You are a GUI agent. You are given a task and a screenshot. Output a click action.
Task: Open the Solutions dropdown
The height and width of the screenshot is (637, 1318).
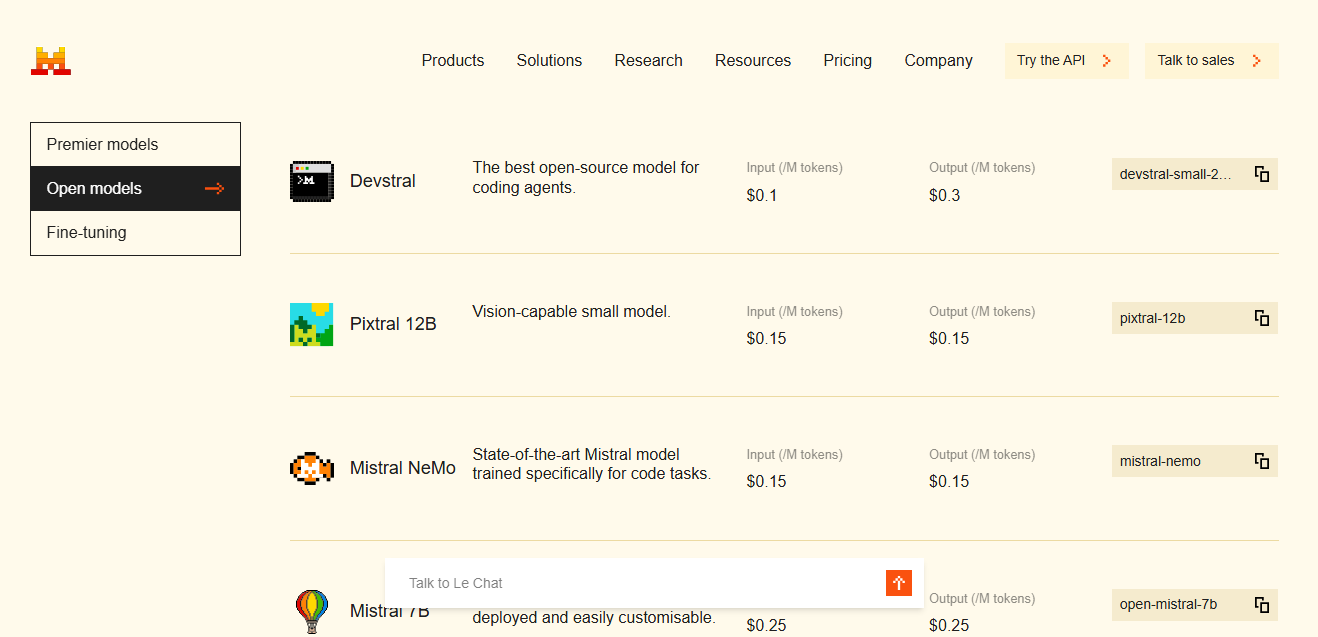point(549,60)
